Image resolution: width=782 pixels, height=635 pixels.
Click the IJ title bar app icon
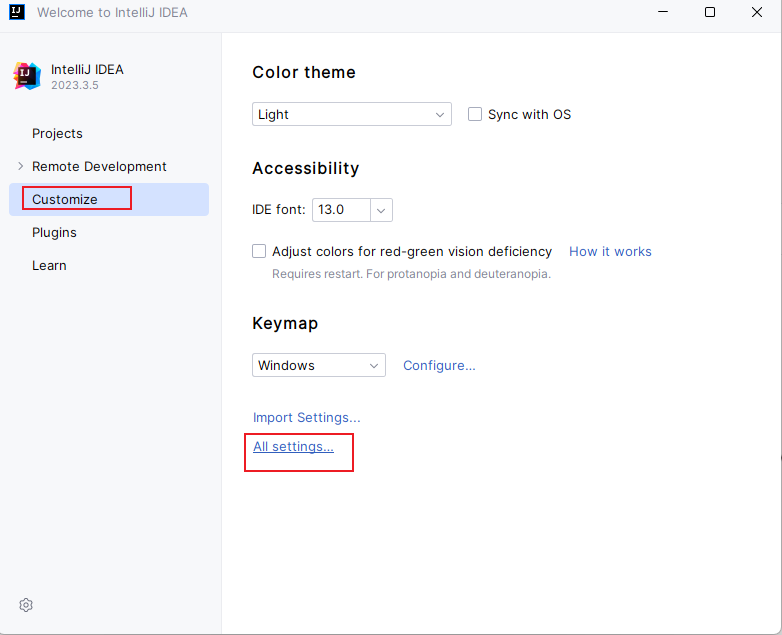[x=17, y=12]
